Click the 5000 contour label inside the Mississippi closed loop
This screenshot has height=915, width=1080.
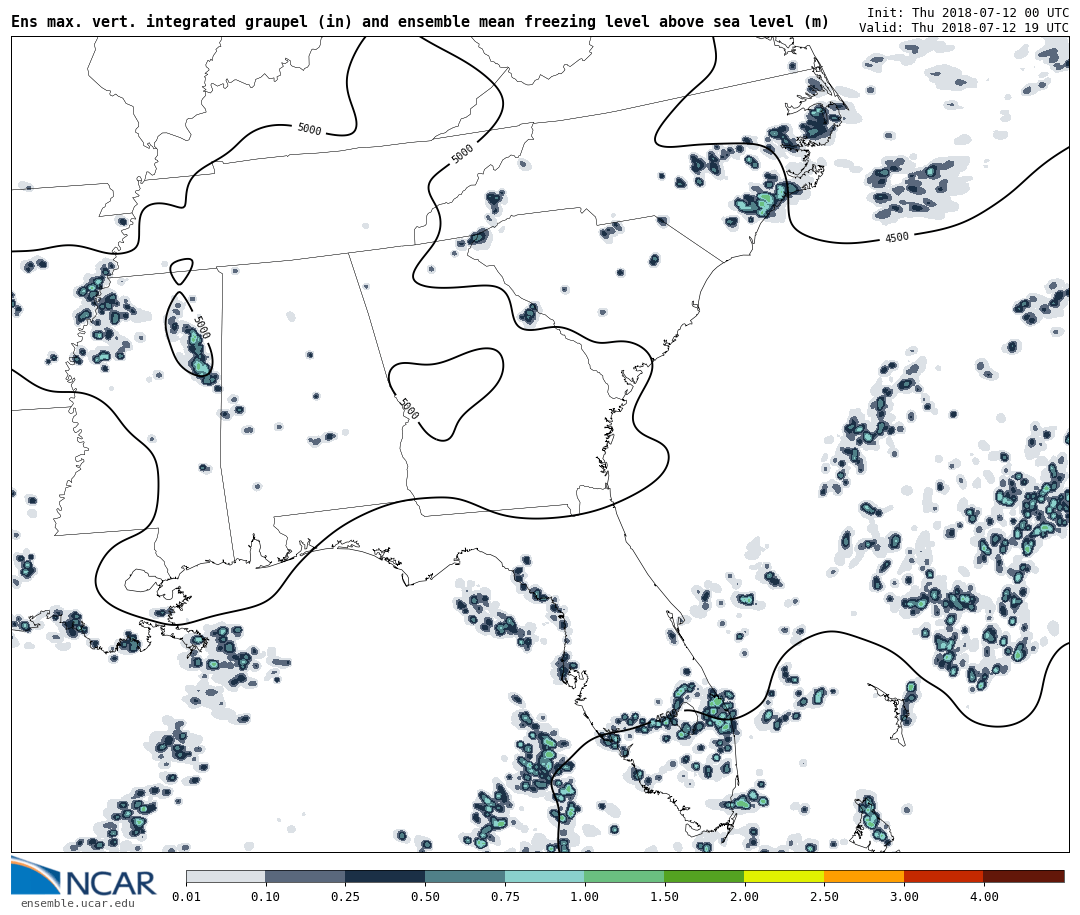coord(201,327)
